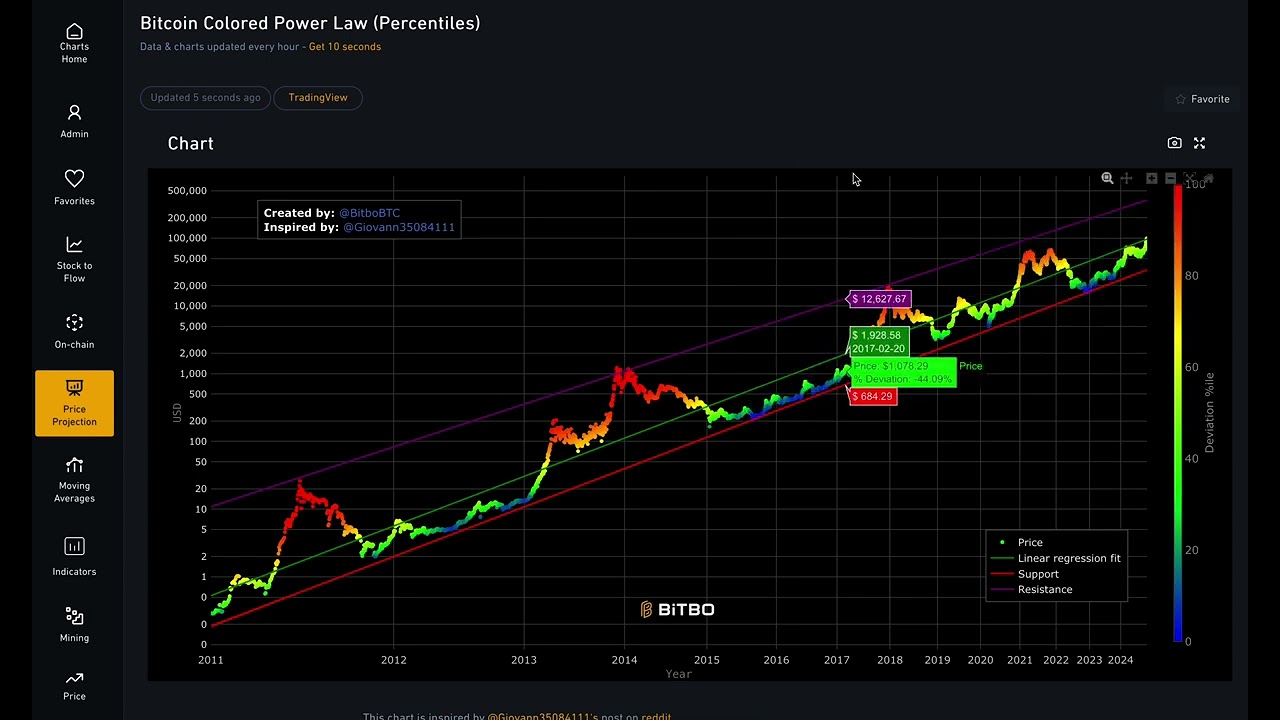This screenshot has width=1280, height=720.
Task: Click the $ 1,928.58 regression tooltip label
Action: coord(878,342)
